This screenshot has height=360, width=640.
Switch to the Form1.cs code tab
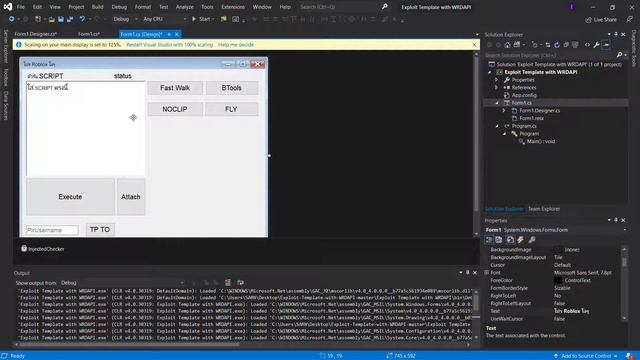coord(89,34)
